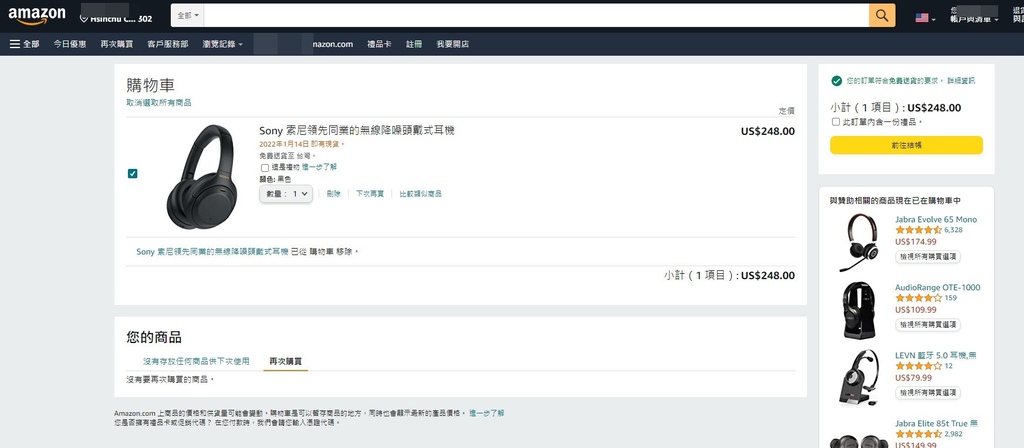The image size is (1024, 448).
Task: Click 檢視所有購買選項 for AudioRange OTE-1000
Action: point(928,325)
